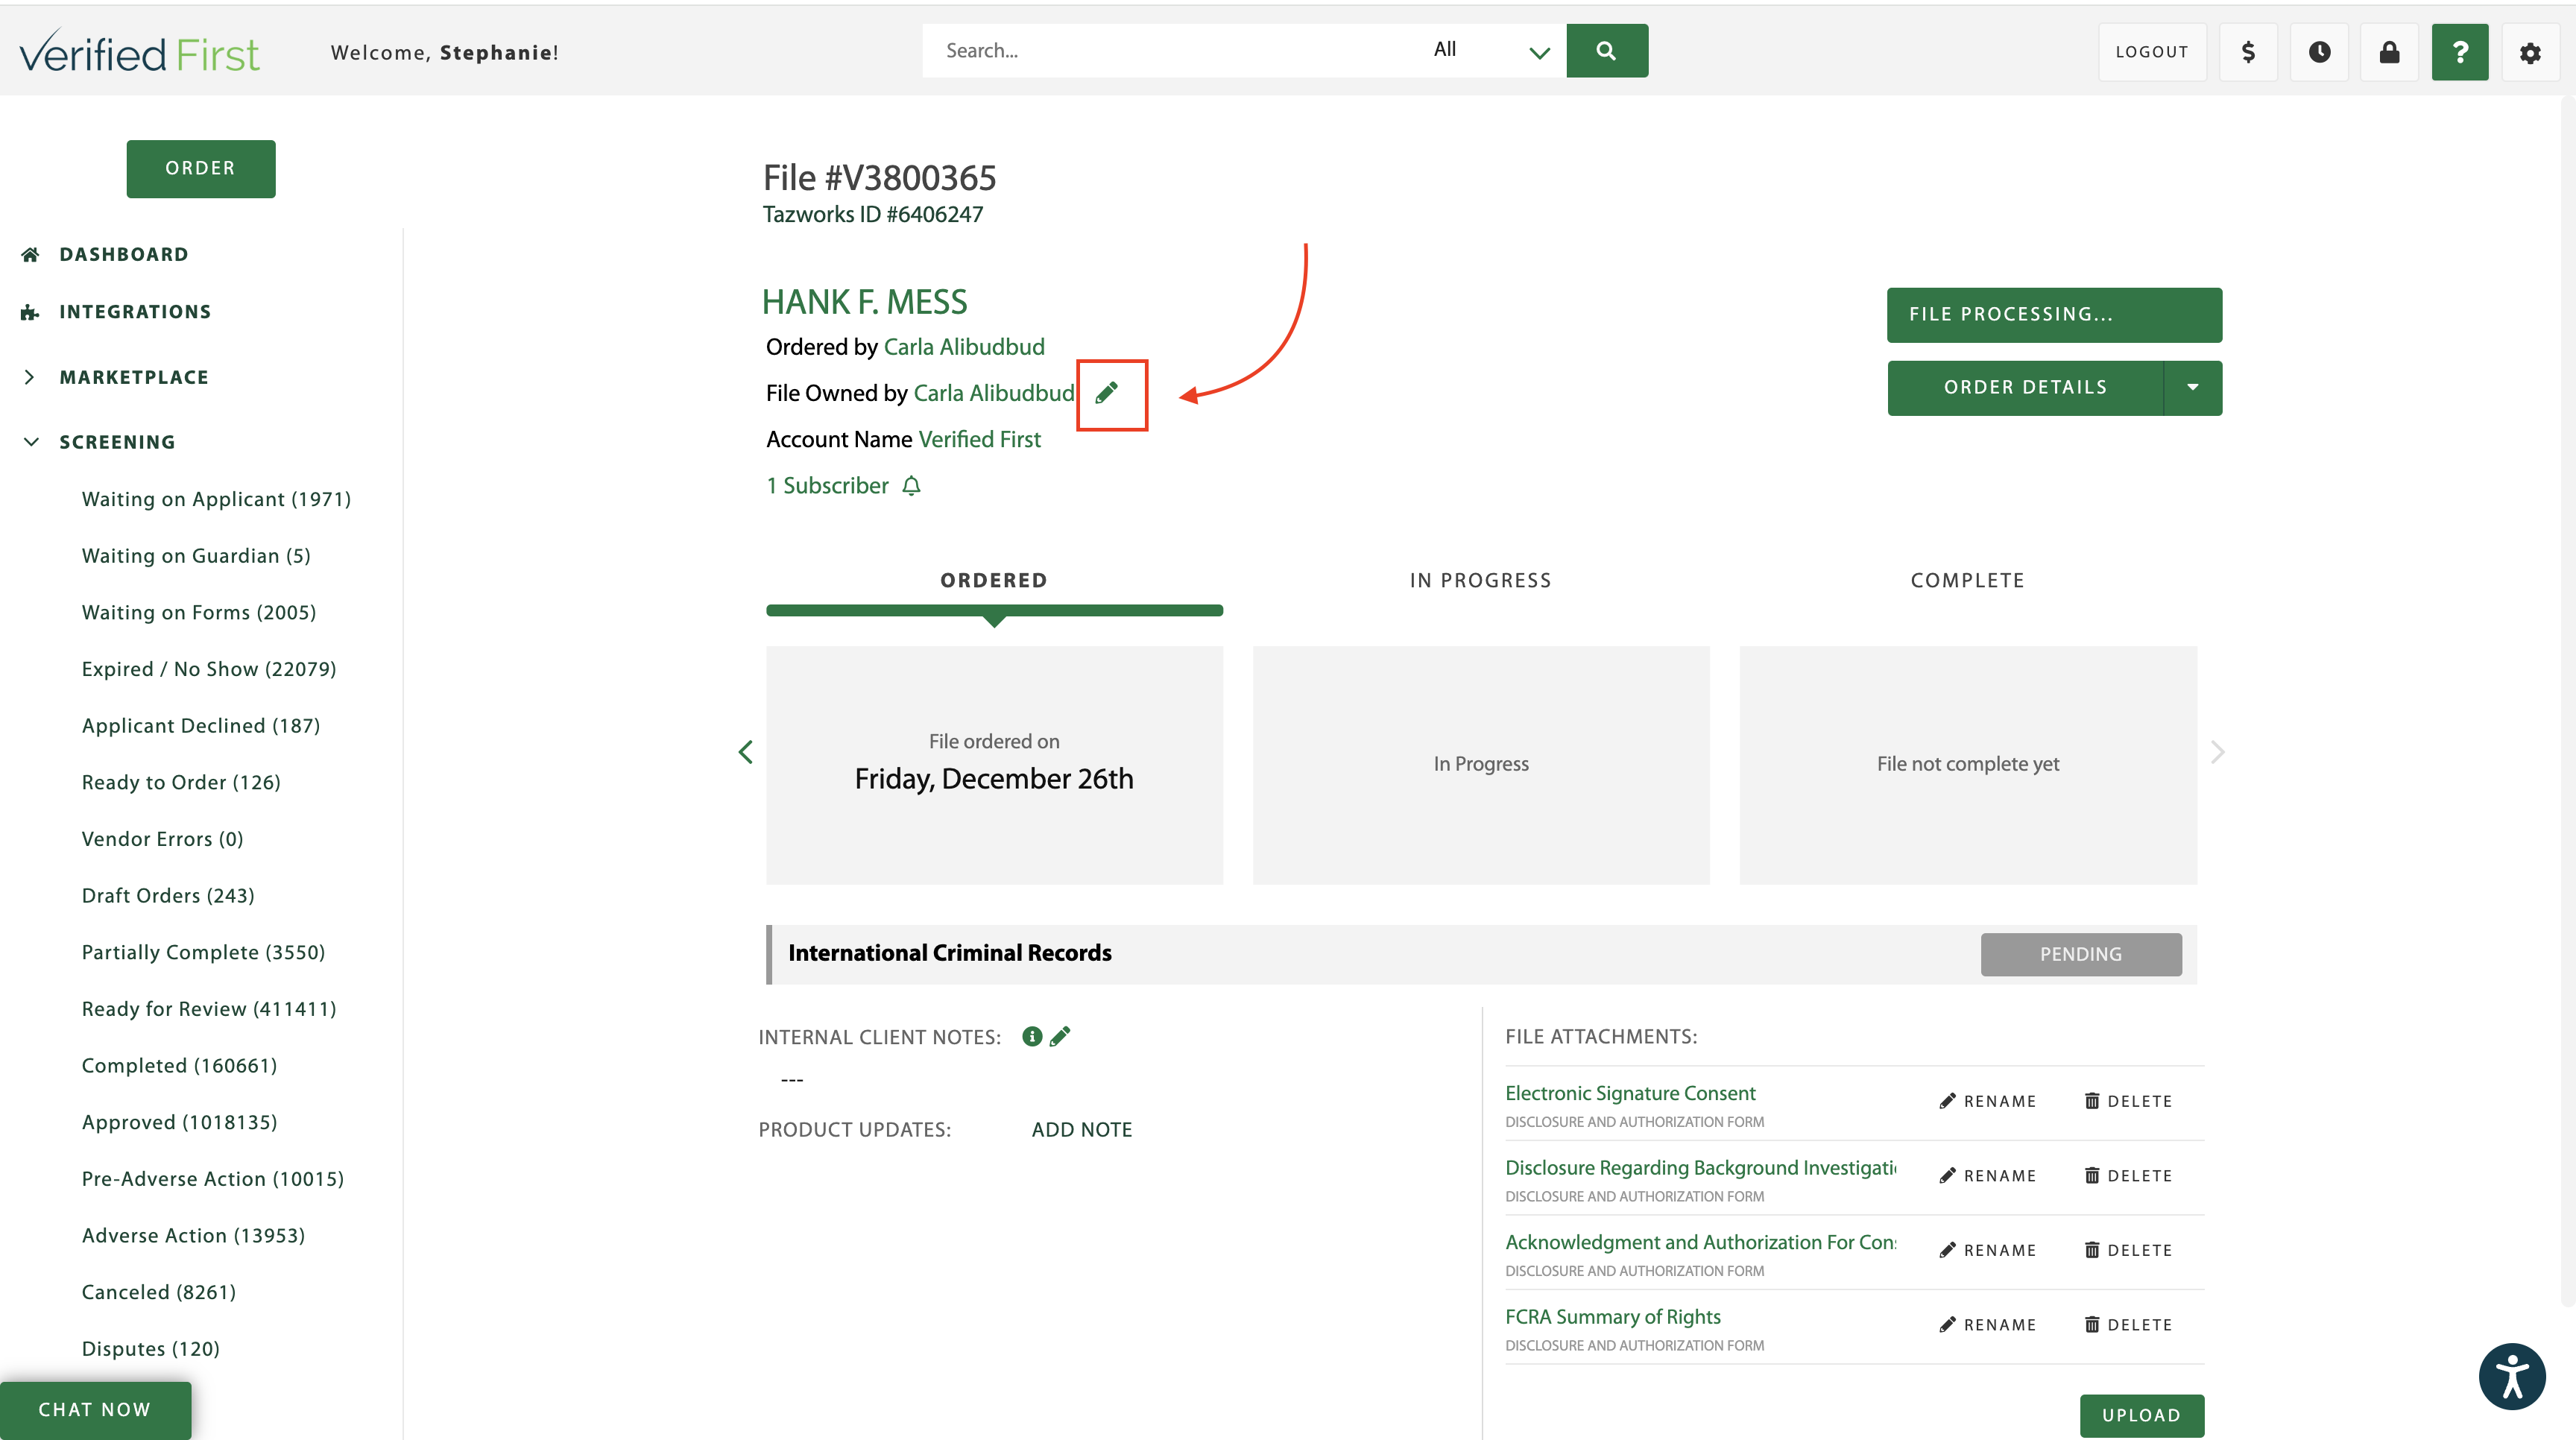Select the In Progress status tab
This screenshot has width=2576, height=1440.
tap(1480, 580)
